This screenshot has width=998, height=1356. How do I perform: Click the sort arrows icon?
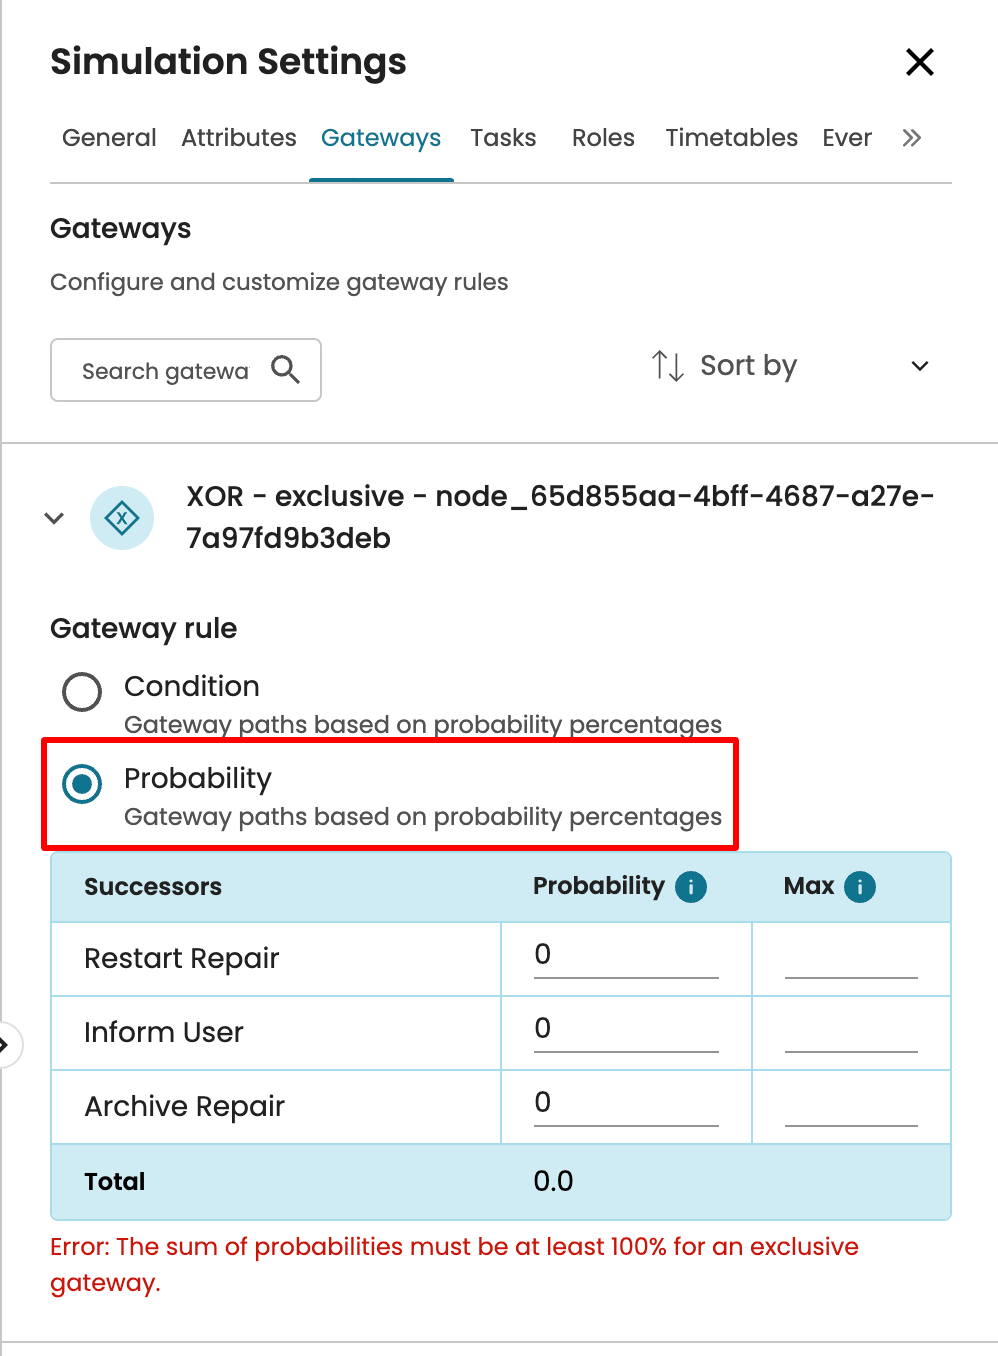tap(667, 366)
